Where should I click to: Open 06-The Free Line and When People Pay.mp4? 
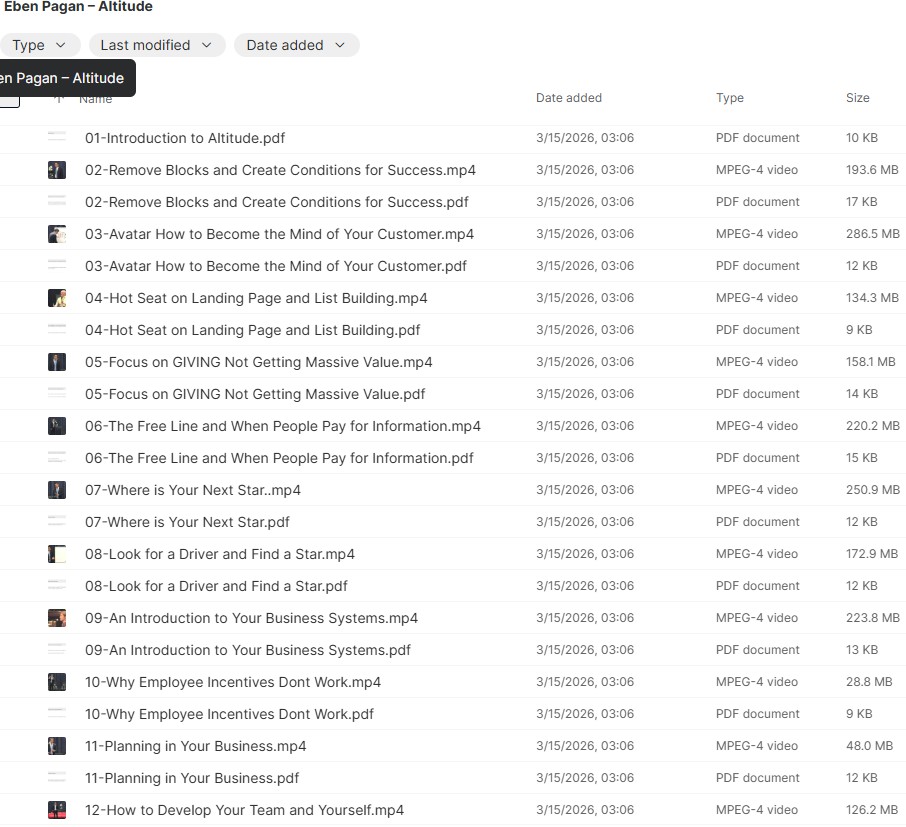pyautogui.click(x=282, y=426)
